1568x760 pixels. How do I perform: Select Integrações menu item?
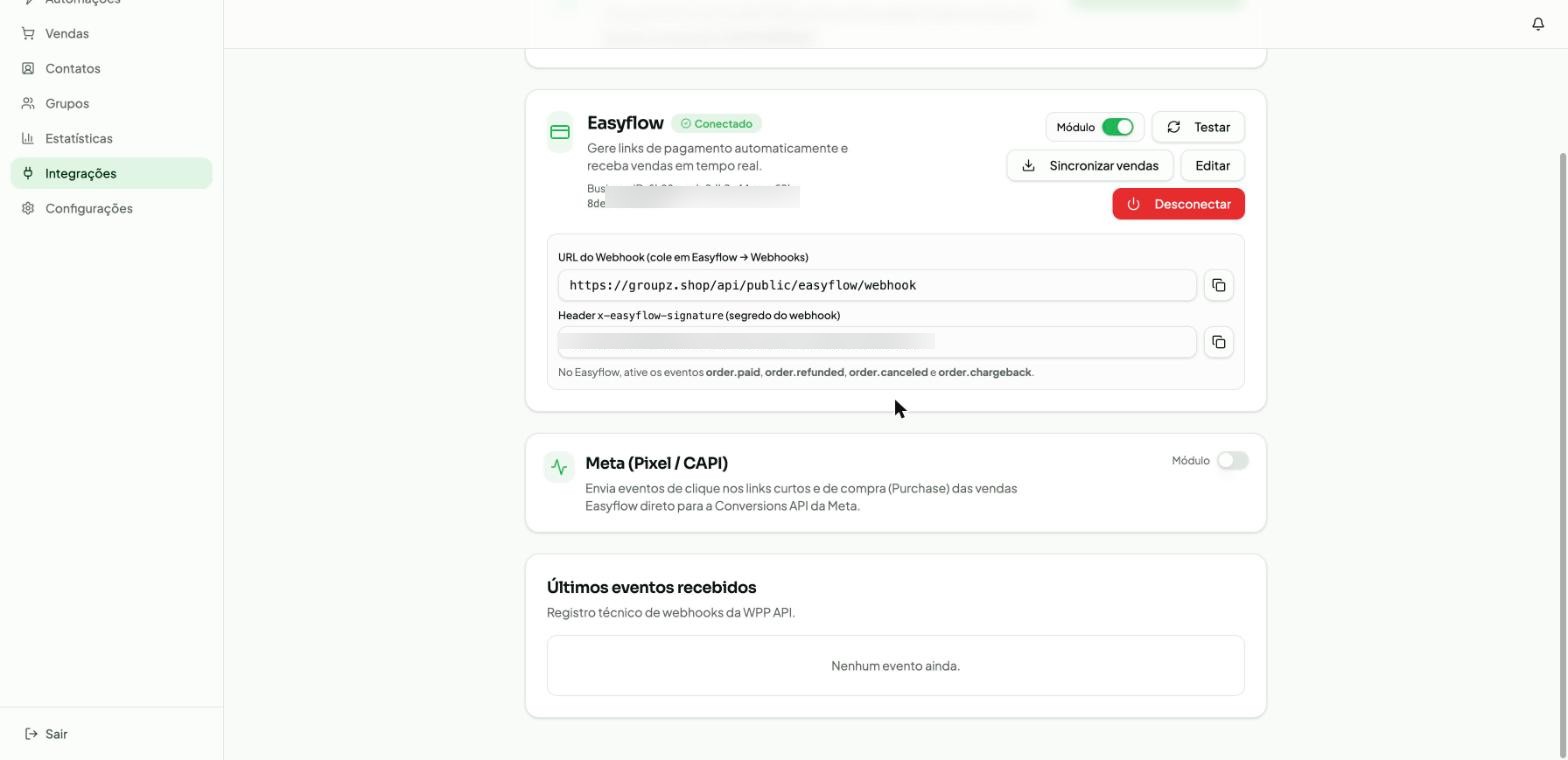point(111,173)
